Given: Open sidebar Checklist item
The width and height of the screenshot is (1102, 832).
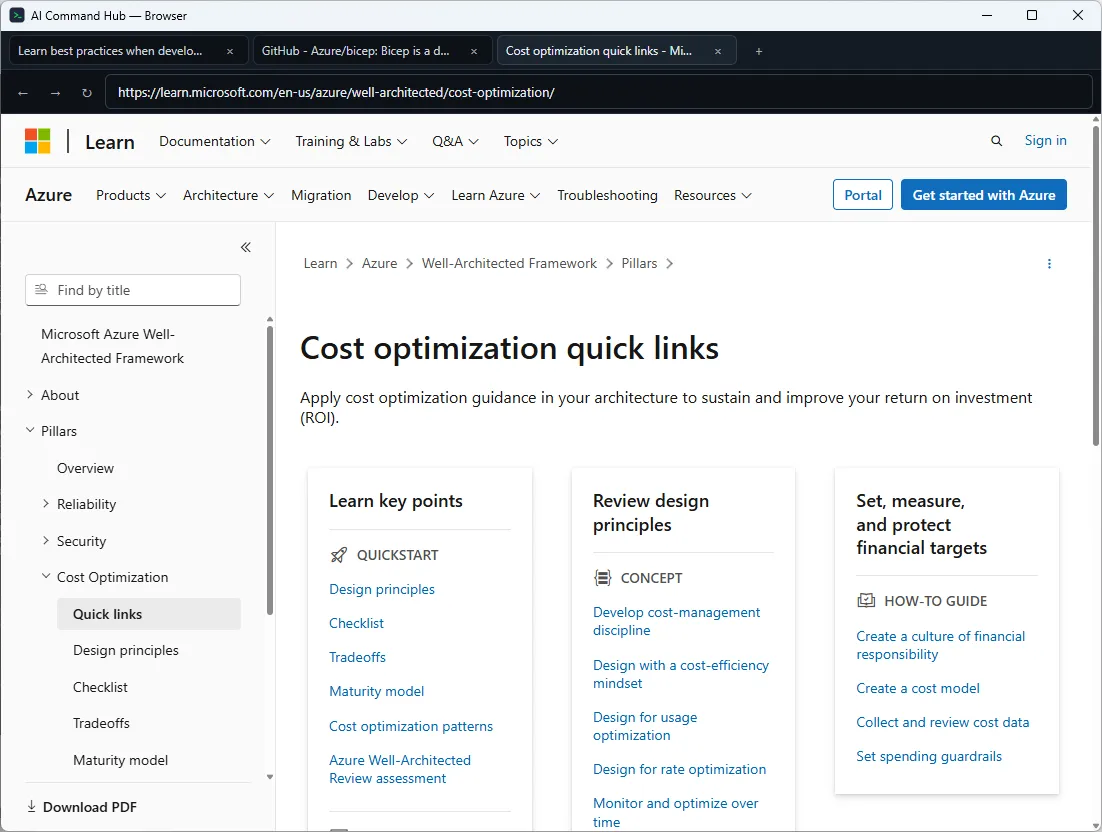Looking at the screenshot, I should pyautogui.click(x=101, y=687).
